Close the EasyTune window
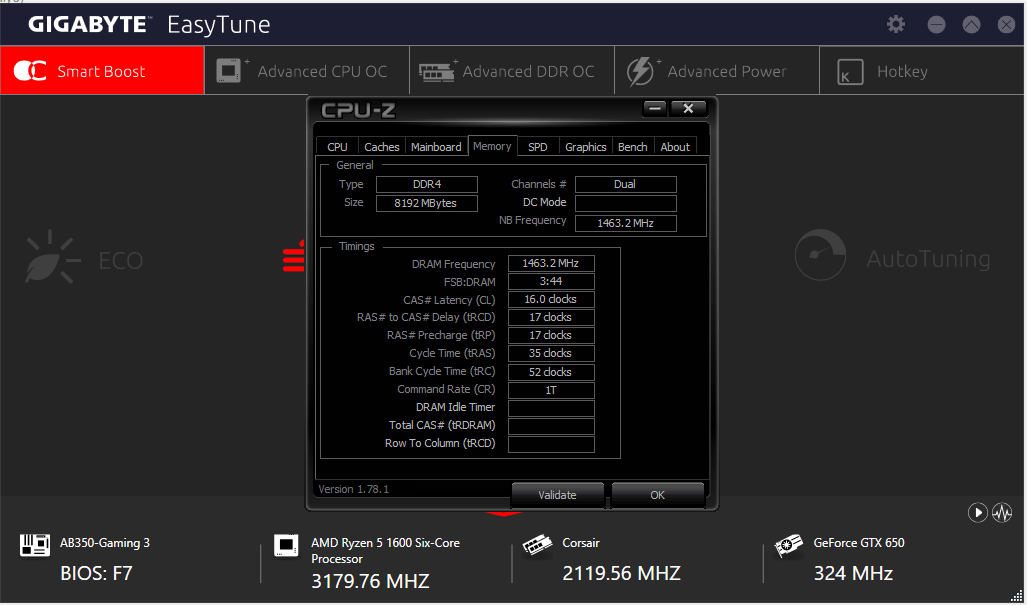 point(1007,25)
